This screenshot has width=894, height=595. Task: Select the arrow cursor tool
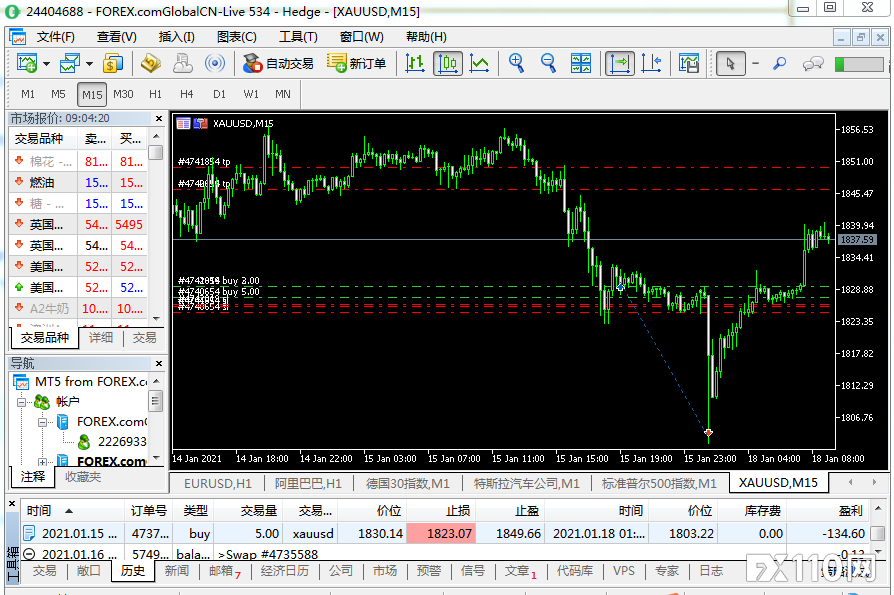(x=730, y=63)
